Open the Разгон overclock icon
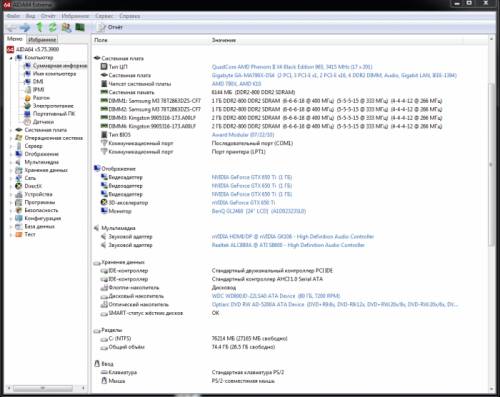Image resolution: width=500 pixels, height=397 pixels. (28, 98)
